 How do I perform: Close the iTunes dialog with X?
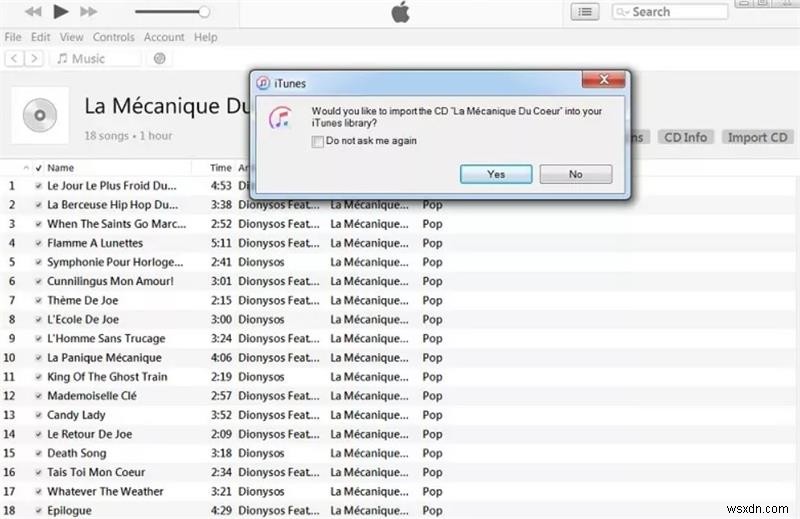point(604,79)
